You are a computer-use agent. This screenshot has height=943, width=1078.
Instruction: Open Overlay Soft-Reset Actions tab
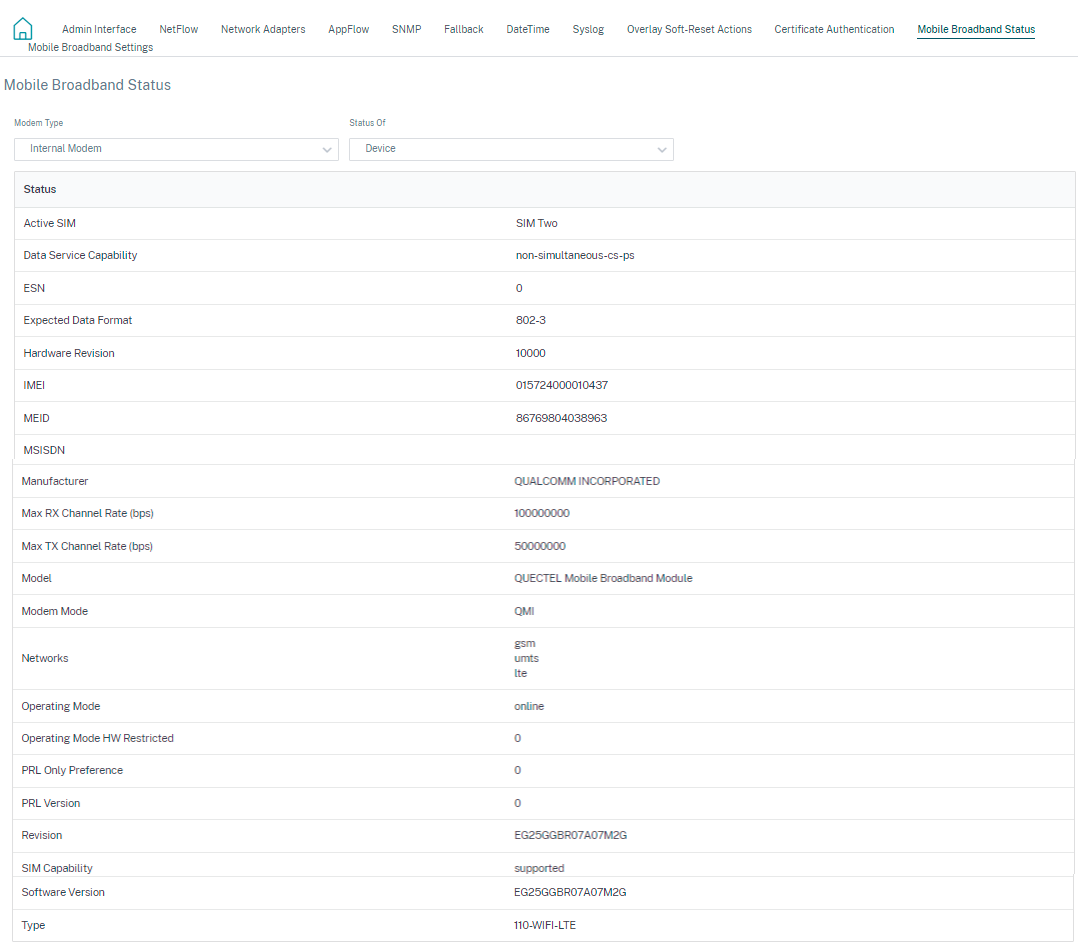point(689,30)
